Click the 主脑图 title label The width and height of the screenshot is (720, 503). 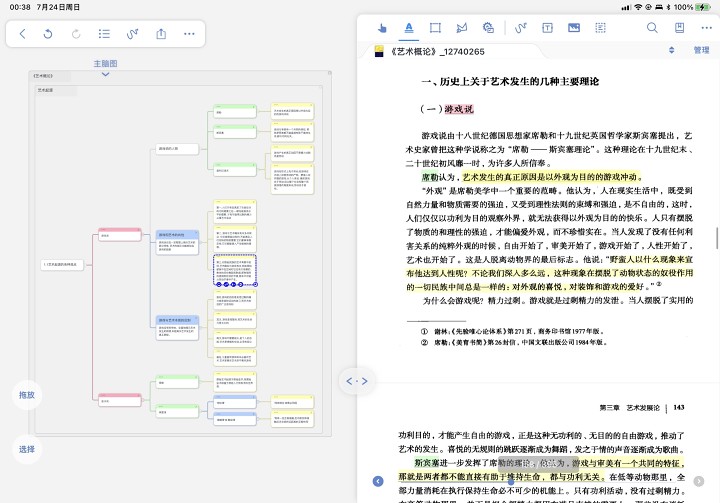point(105,63)
